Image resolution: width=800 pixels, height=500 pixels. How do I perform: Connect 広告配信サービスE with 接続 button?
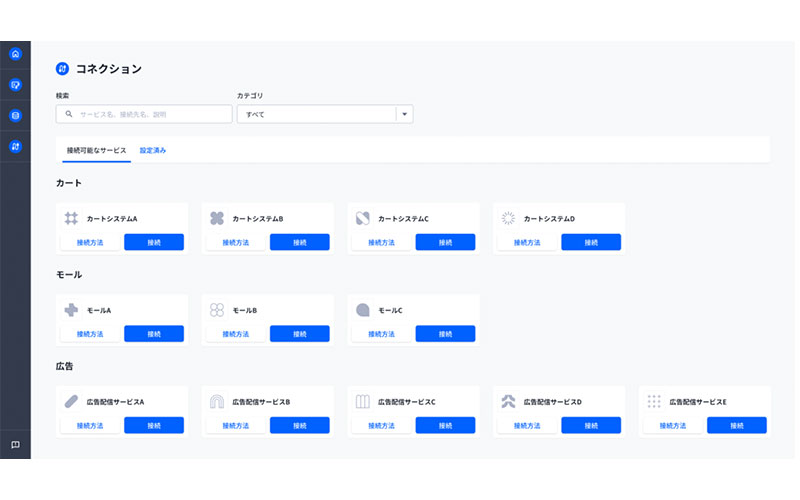click(737, 426)
